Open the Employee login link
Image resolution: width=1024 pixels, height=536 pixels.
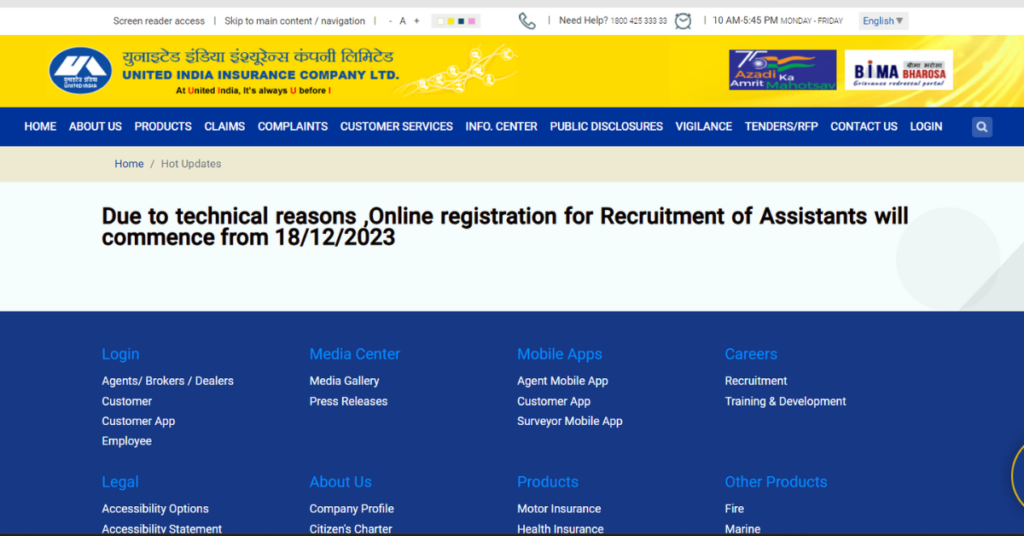pyautogui.click(x=127, y=441)
